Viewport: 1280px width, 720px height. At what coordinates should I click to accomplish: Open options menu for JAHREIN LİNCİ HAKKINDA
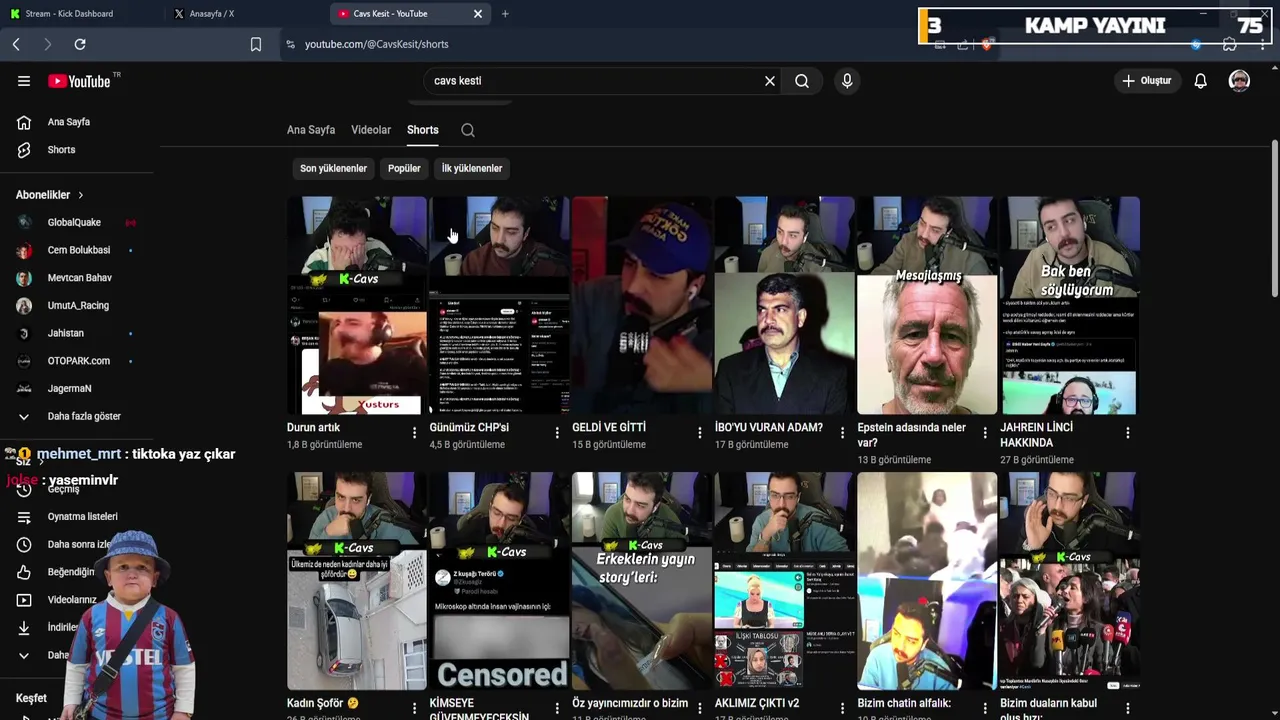click(1127, 432)
